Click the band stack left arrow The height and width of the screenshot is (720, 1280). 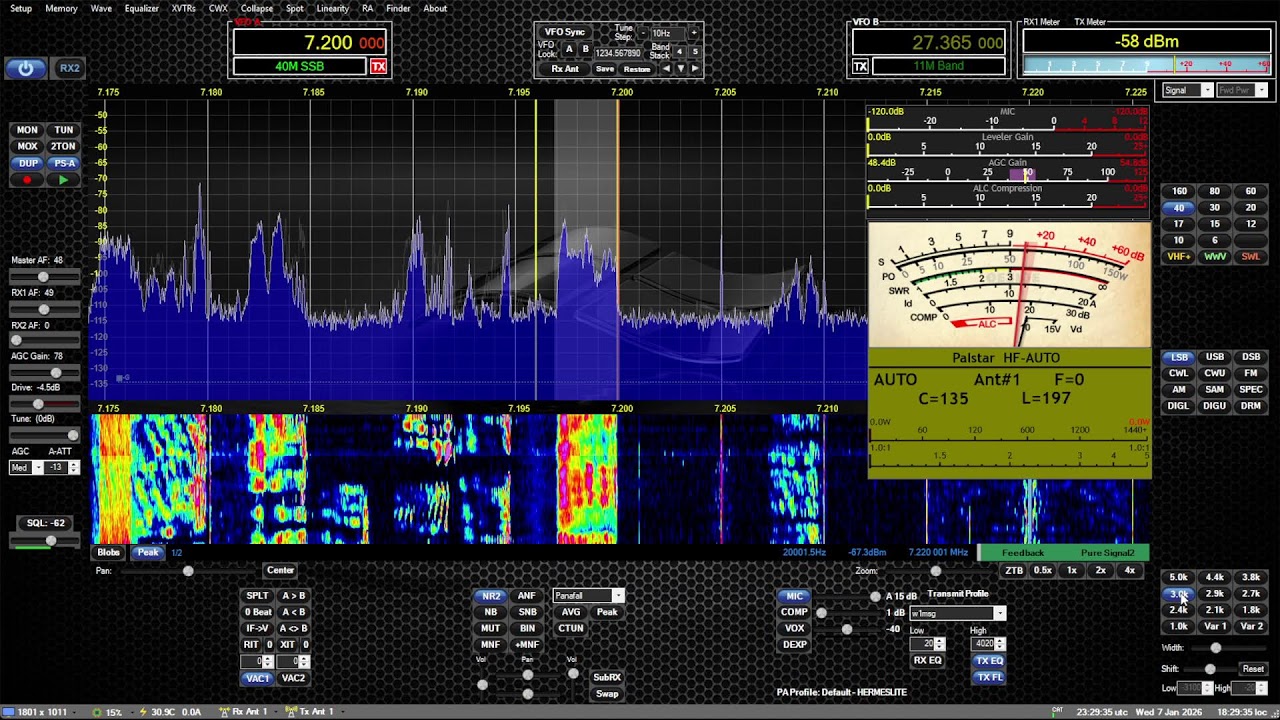[x=667, y=69]
